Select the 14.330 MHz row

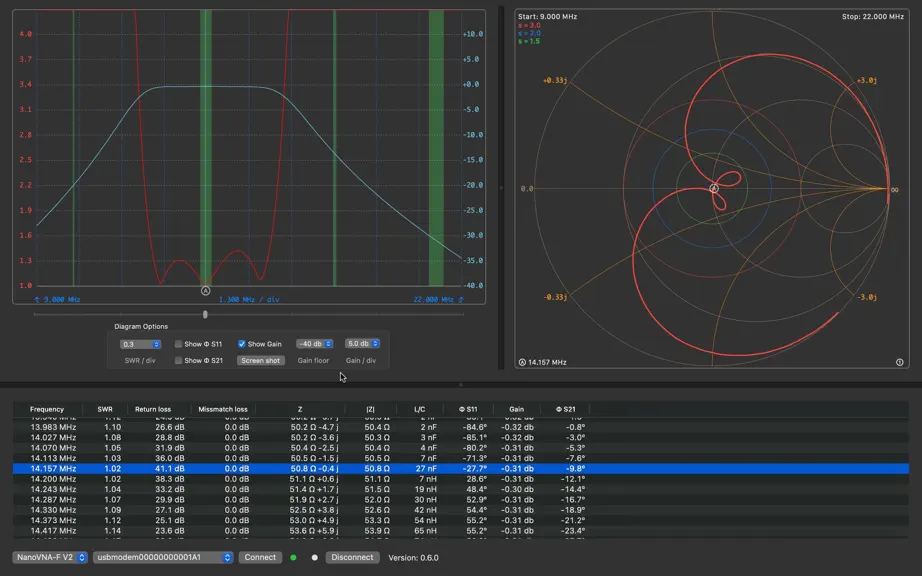tap(461, 510)
